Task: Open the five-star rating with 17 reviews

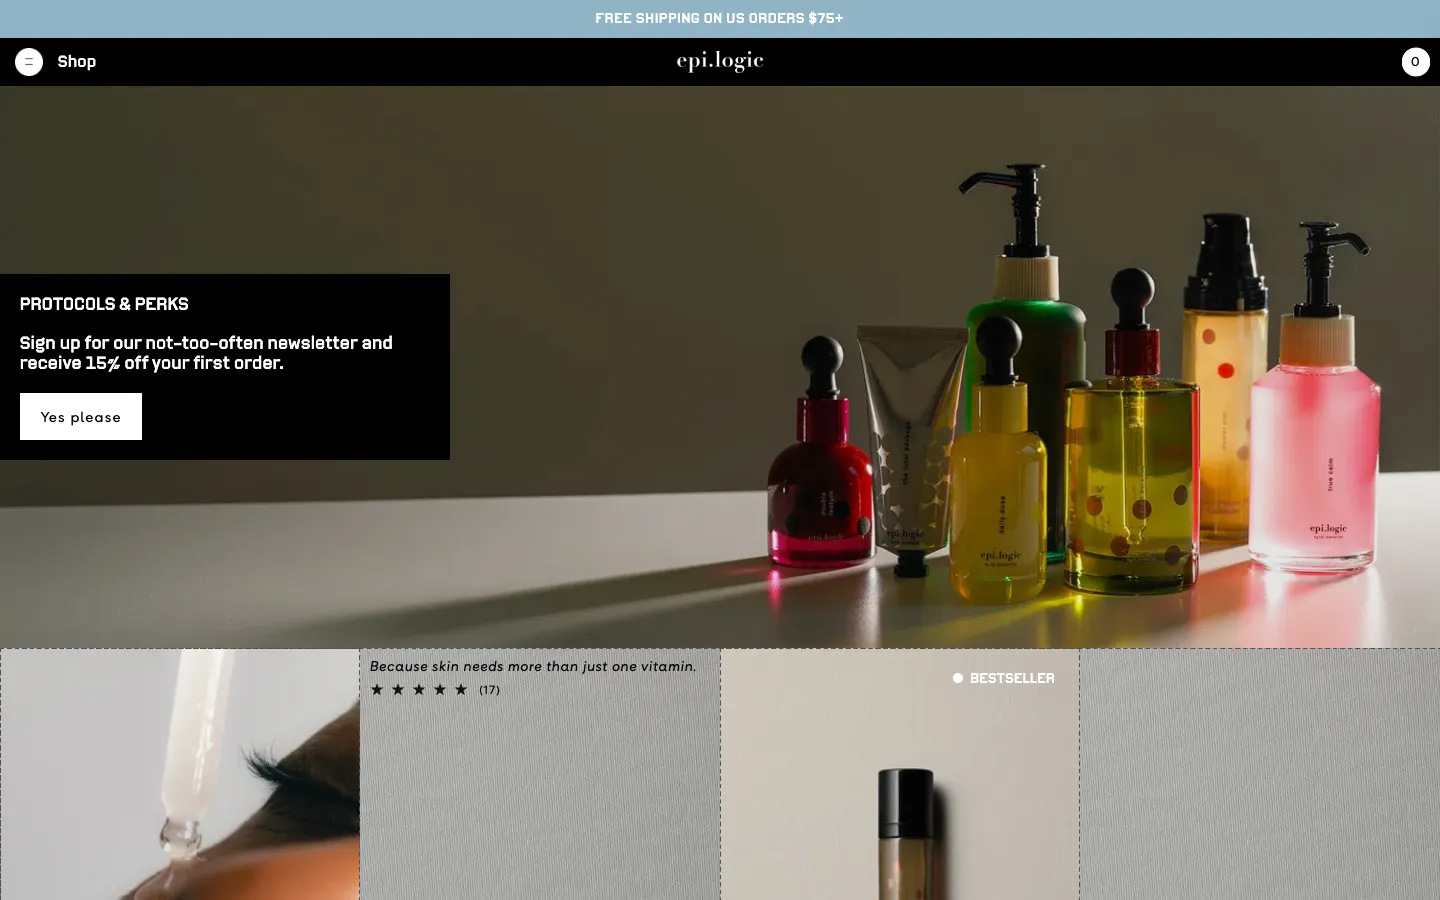Action: click(x=435, y=690)
